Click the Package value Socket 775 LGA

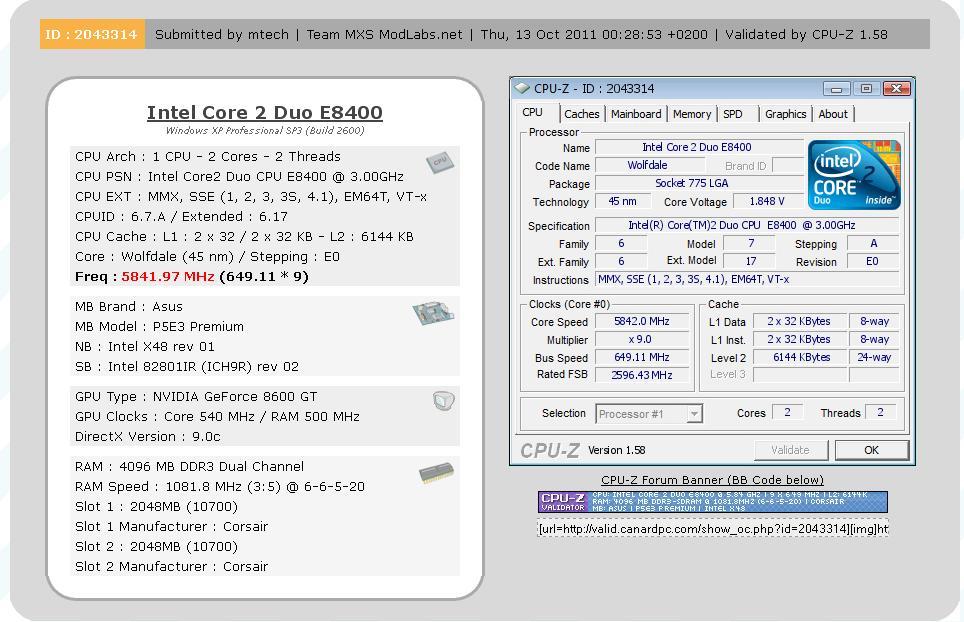click(x=699, y=183)
